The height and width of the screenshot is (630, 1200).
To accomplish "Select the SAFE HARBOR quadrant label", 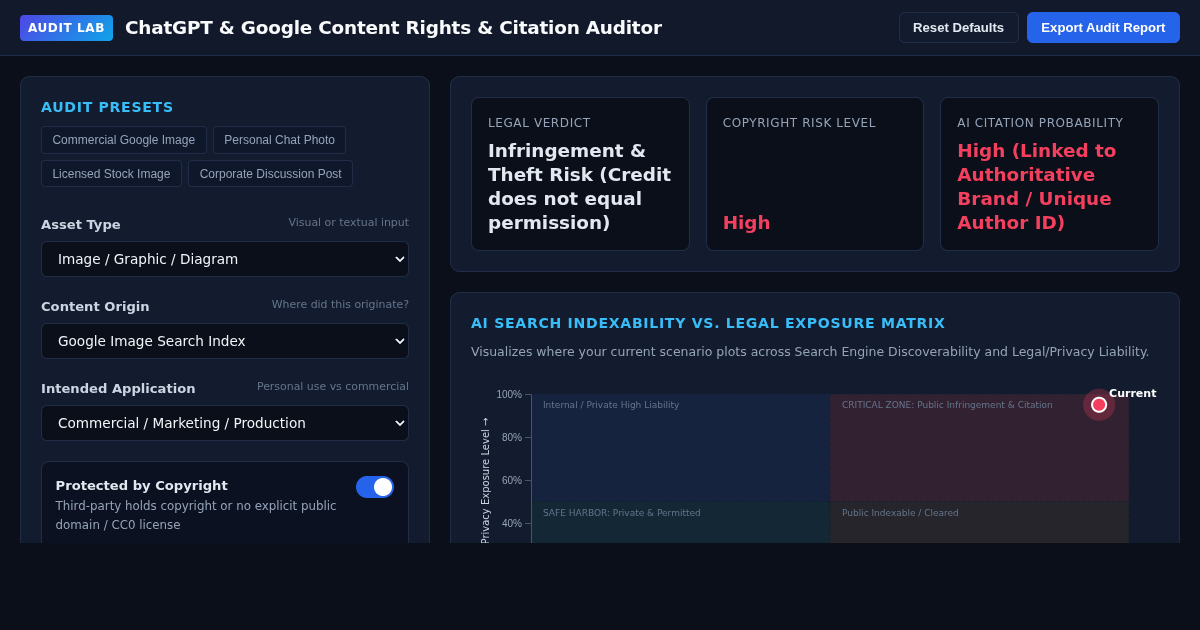I will (622, 513).
